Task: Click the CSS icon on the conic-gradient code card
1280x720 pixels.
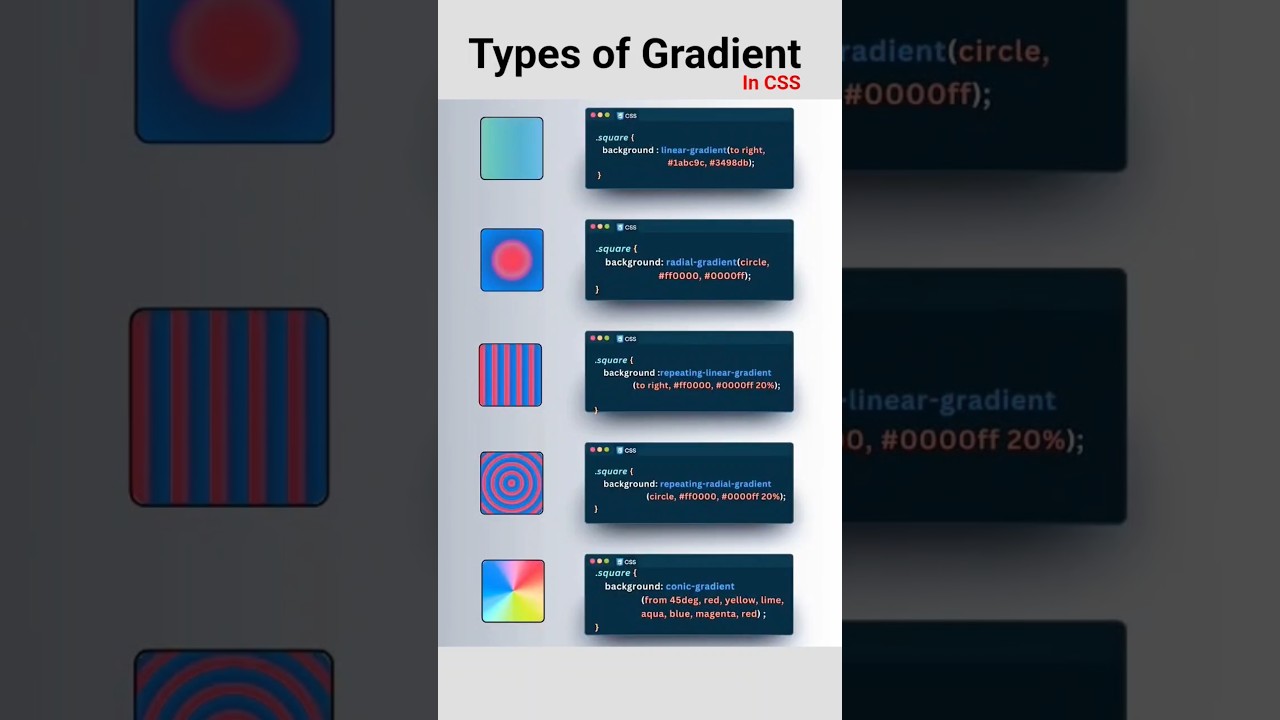Action: 620,561
